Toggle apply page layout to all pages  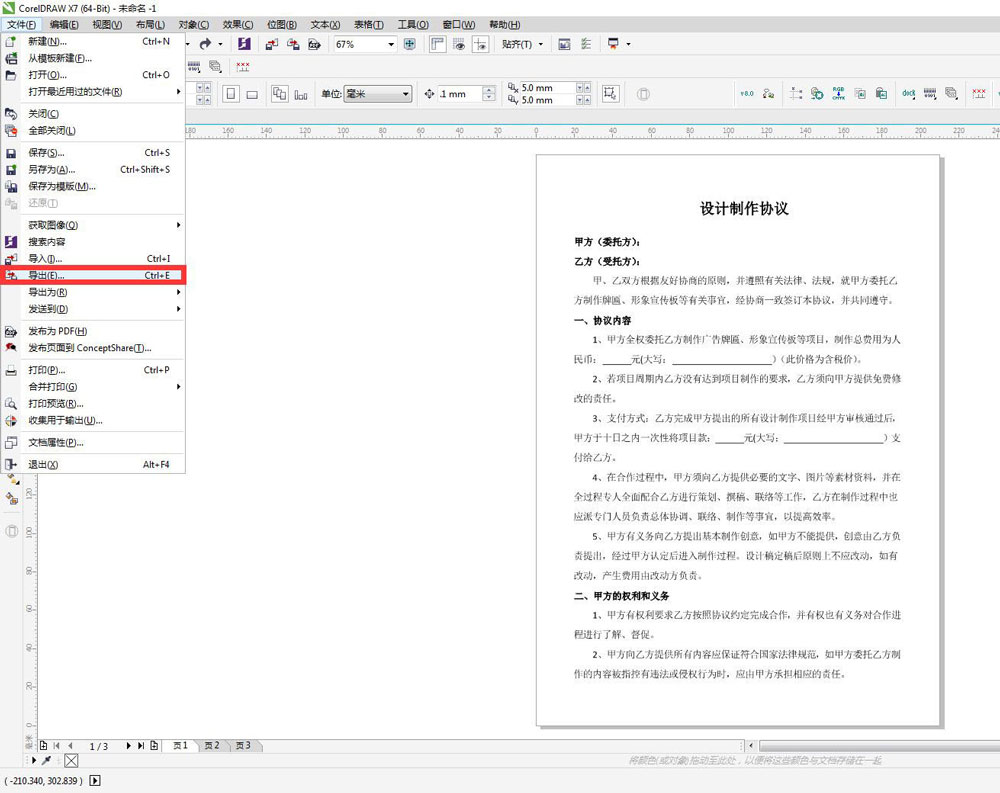pos(280,94)
